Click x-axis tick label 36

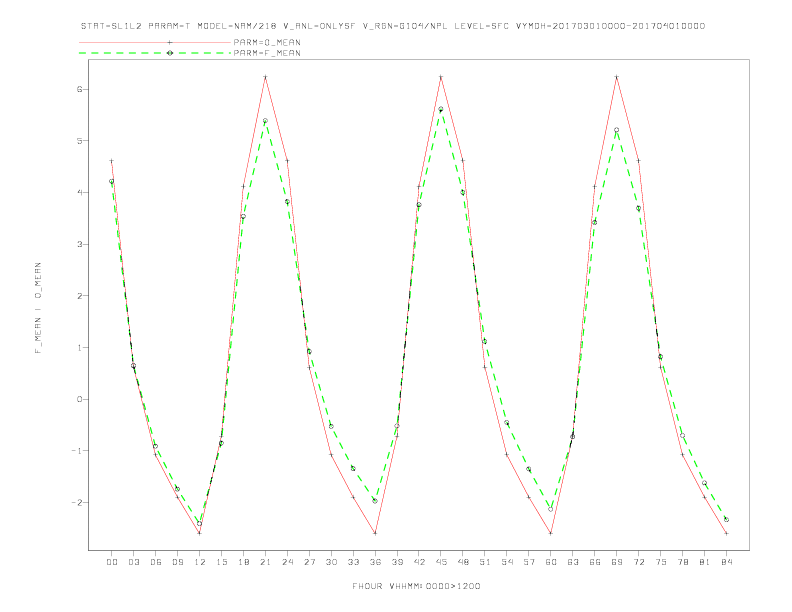click(x=375, y=562)
